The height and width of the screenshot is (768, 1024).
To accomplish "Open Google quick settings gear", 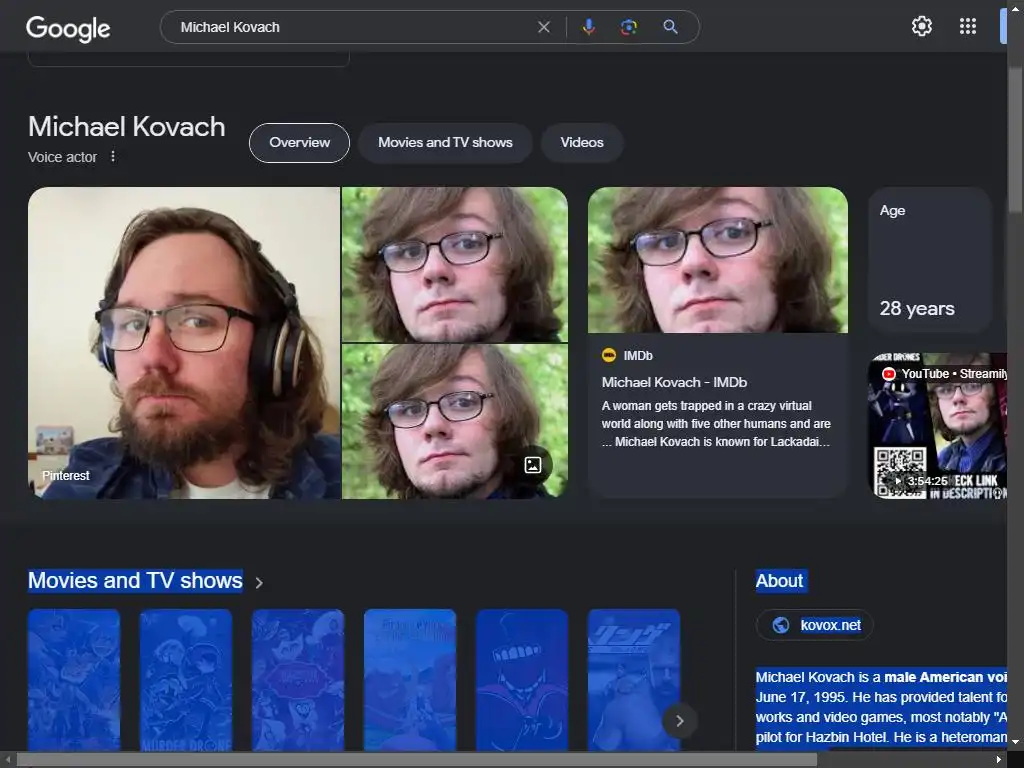I will pos(921,26).
